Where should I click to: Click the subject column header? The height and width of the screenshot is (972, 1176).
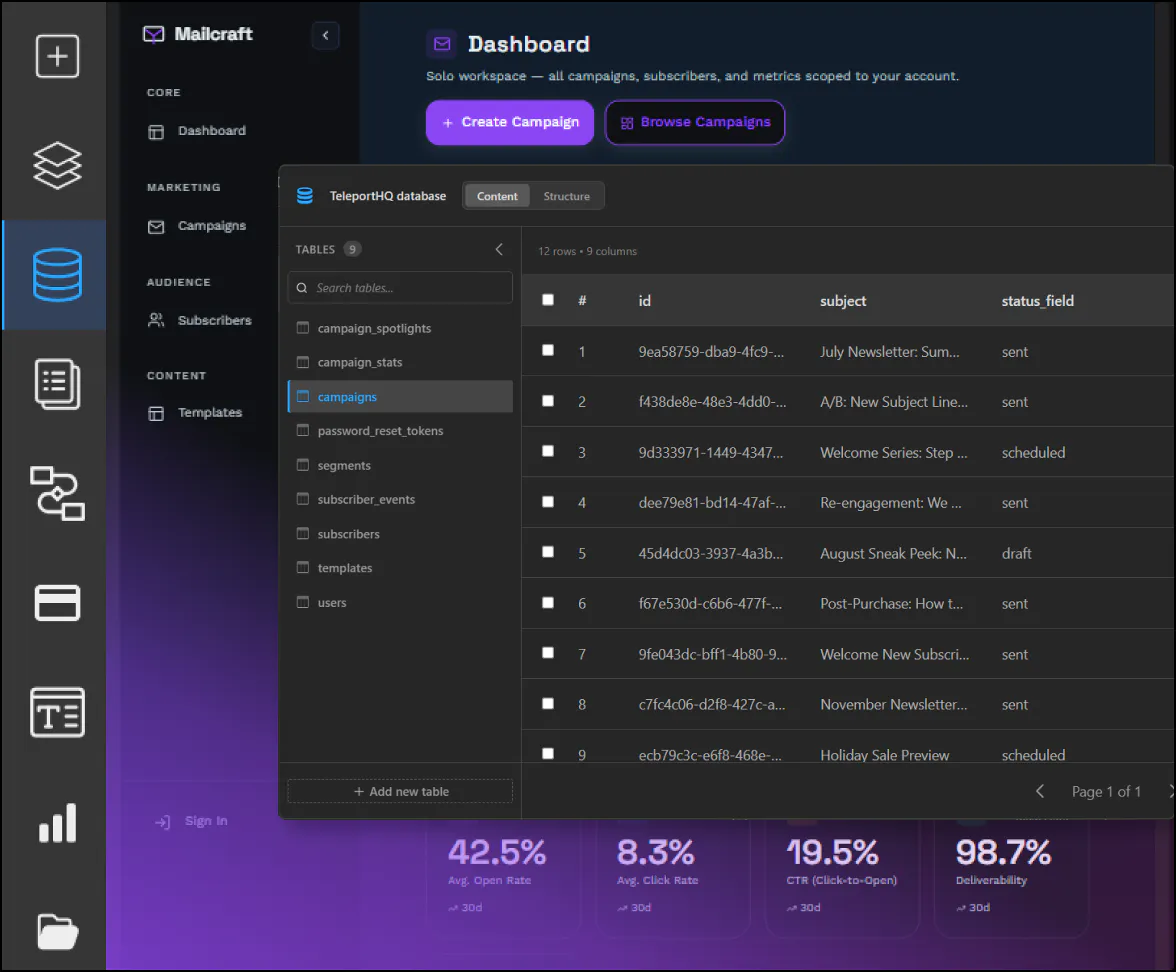tap(843, 301)
